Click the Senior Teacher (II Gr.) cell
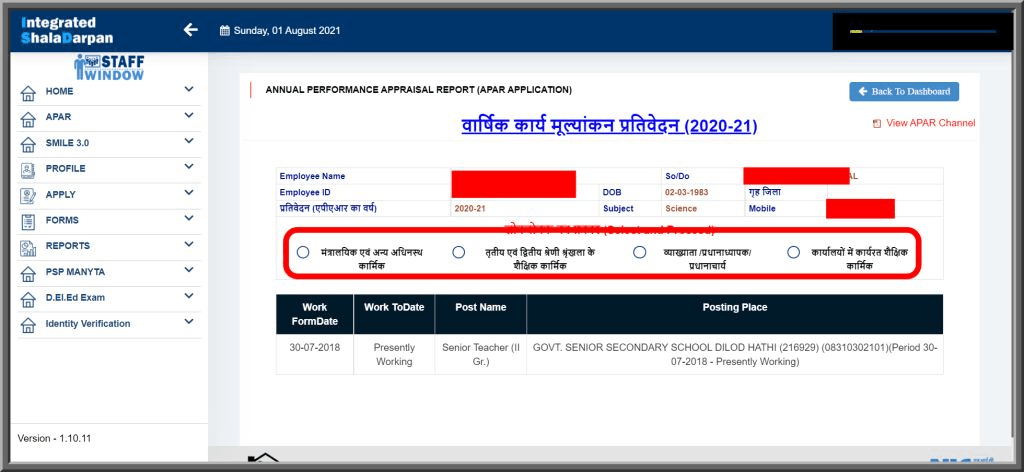Image resolution: width=1024 pixels, height=472 pixels. 481,354
